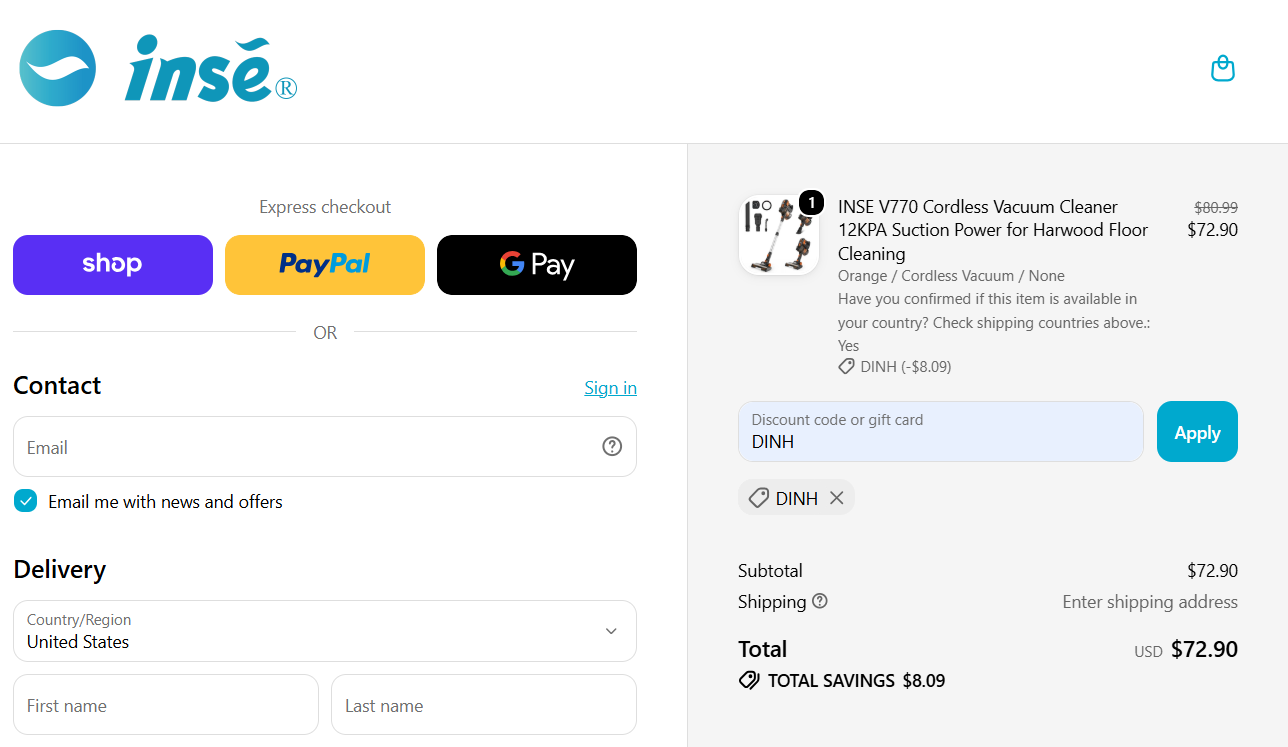Click the 'Orange / Cordless Vacuum / None' variant text
Viewport: 1288px width, 747px height.
[951, 276]
